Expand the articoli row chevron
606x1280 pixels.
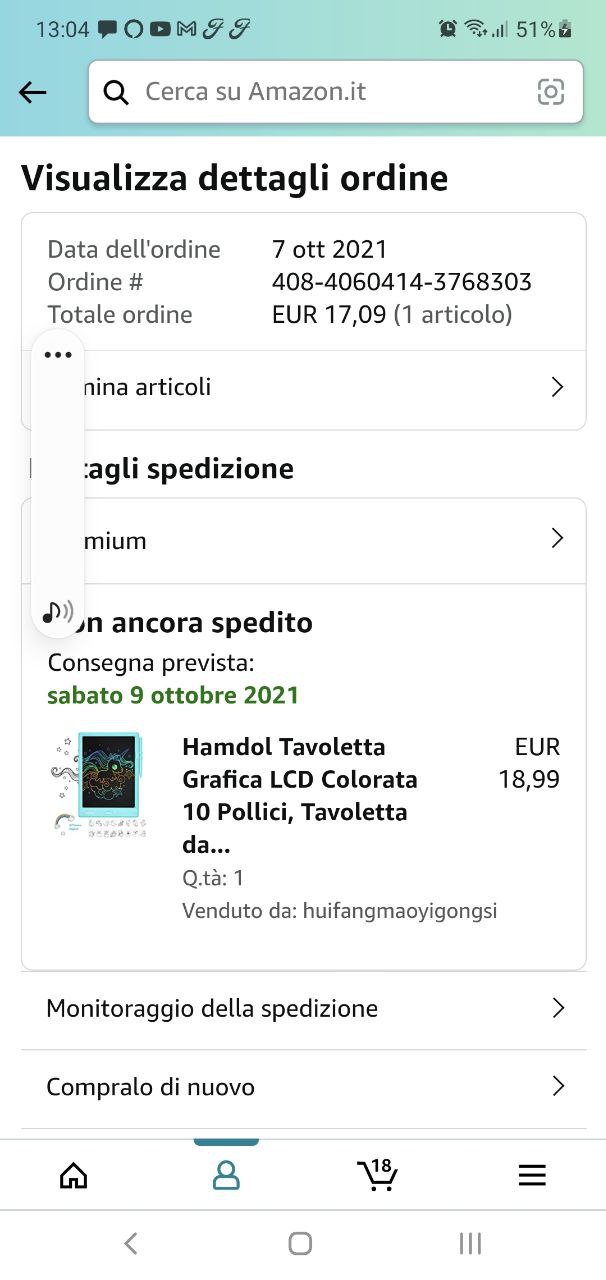558,387
